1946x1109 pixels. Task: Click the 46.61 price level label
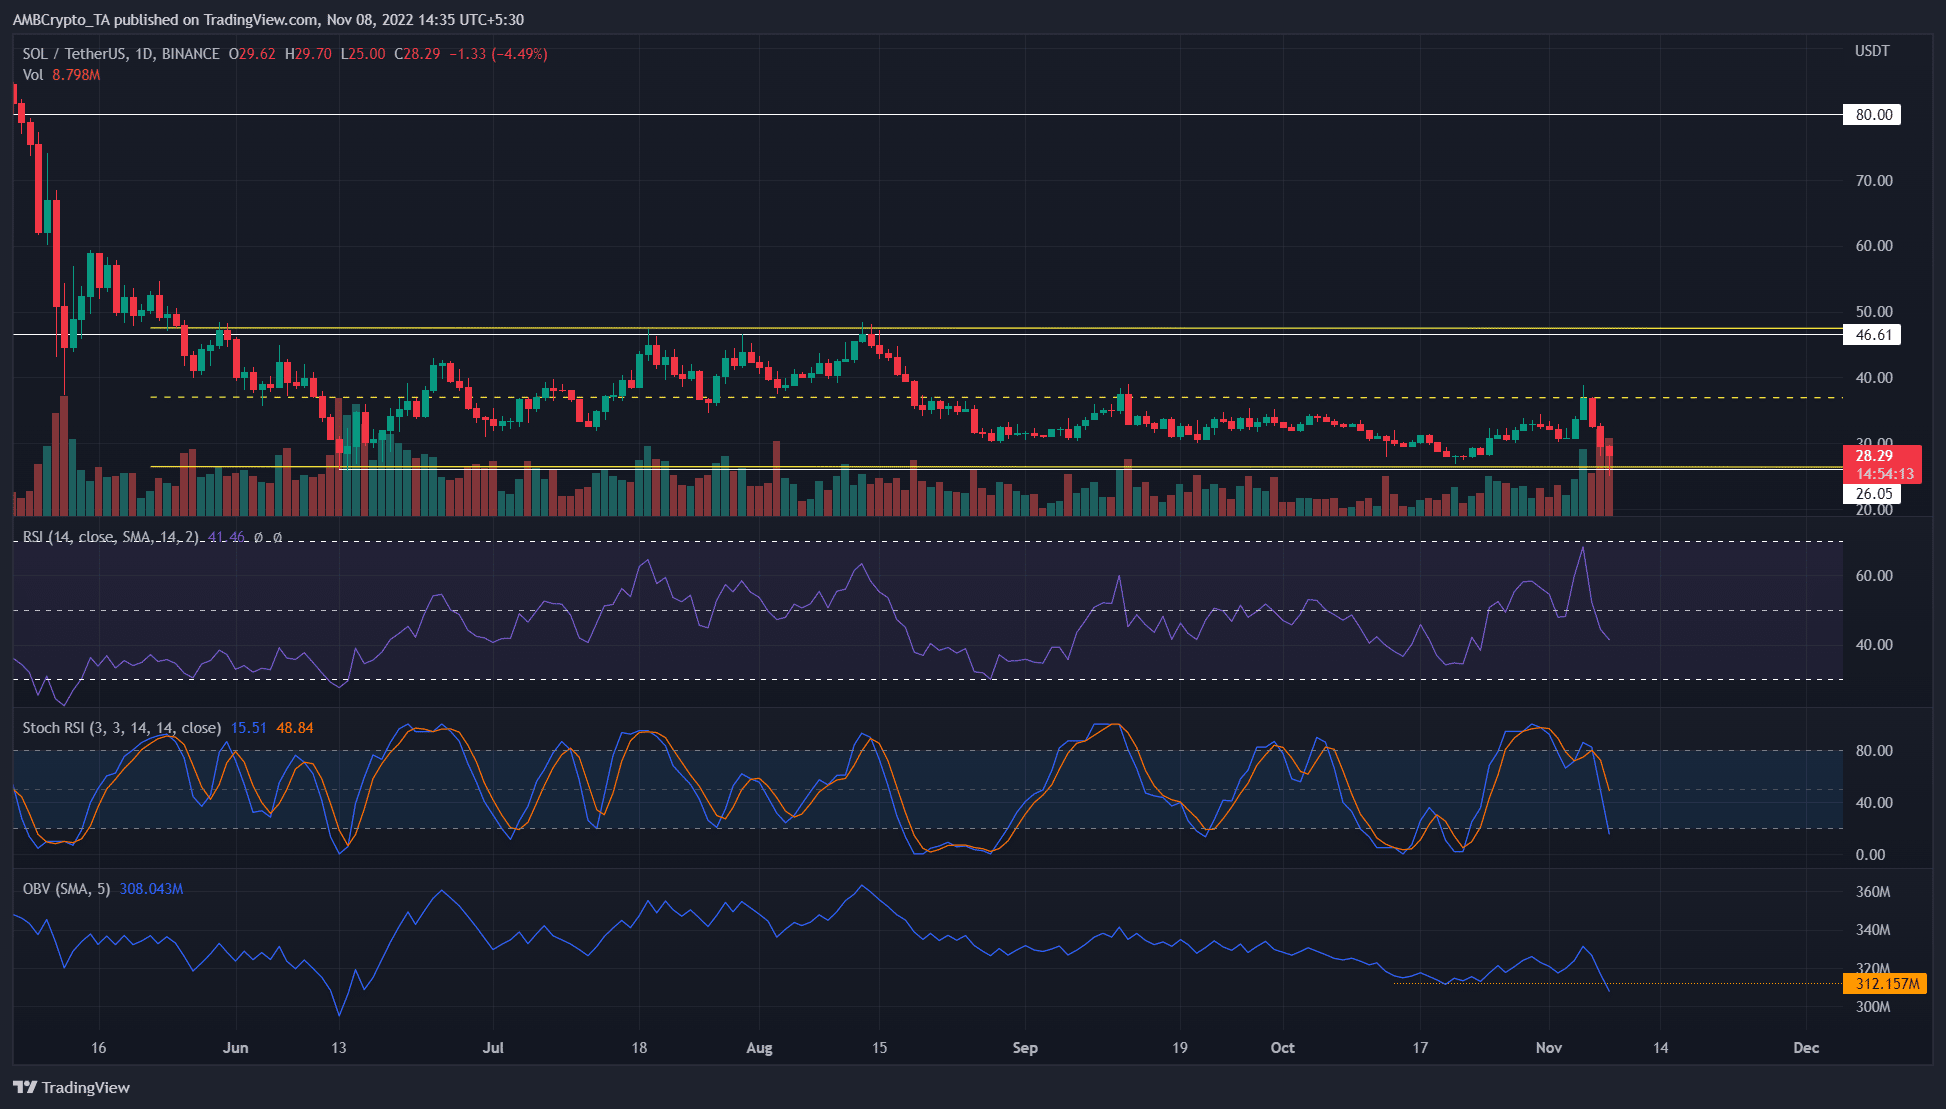tap(1872, 335)
